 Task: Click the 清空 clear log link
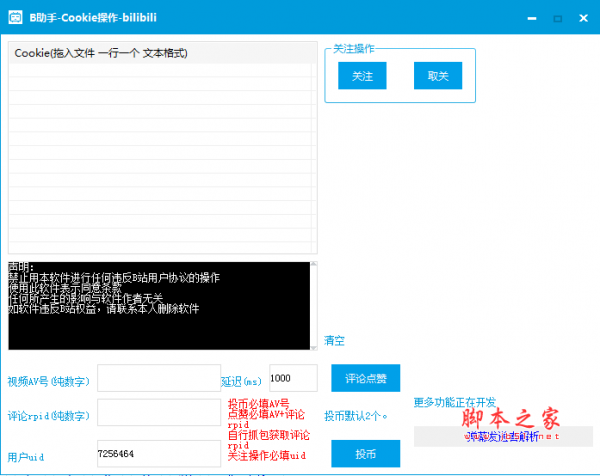click(x=334, y=340)
